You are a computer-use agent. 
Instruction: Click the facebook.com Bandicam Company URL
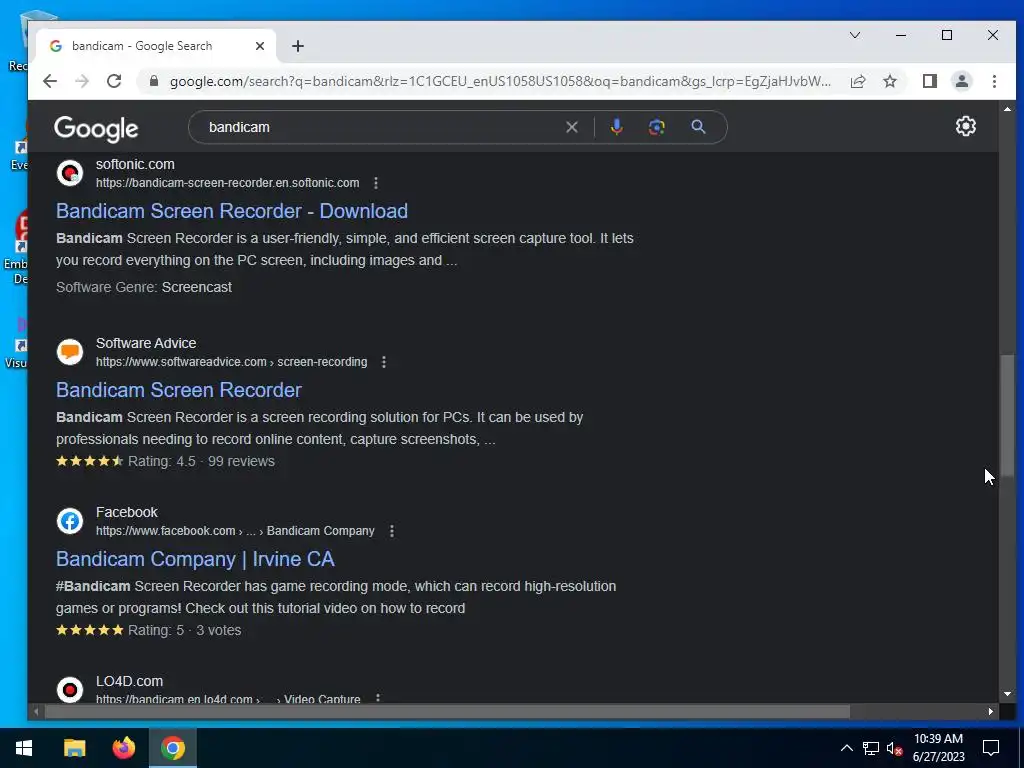[235, 531]
